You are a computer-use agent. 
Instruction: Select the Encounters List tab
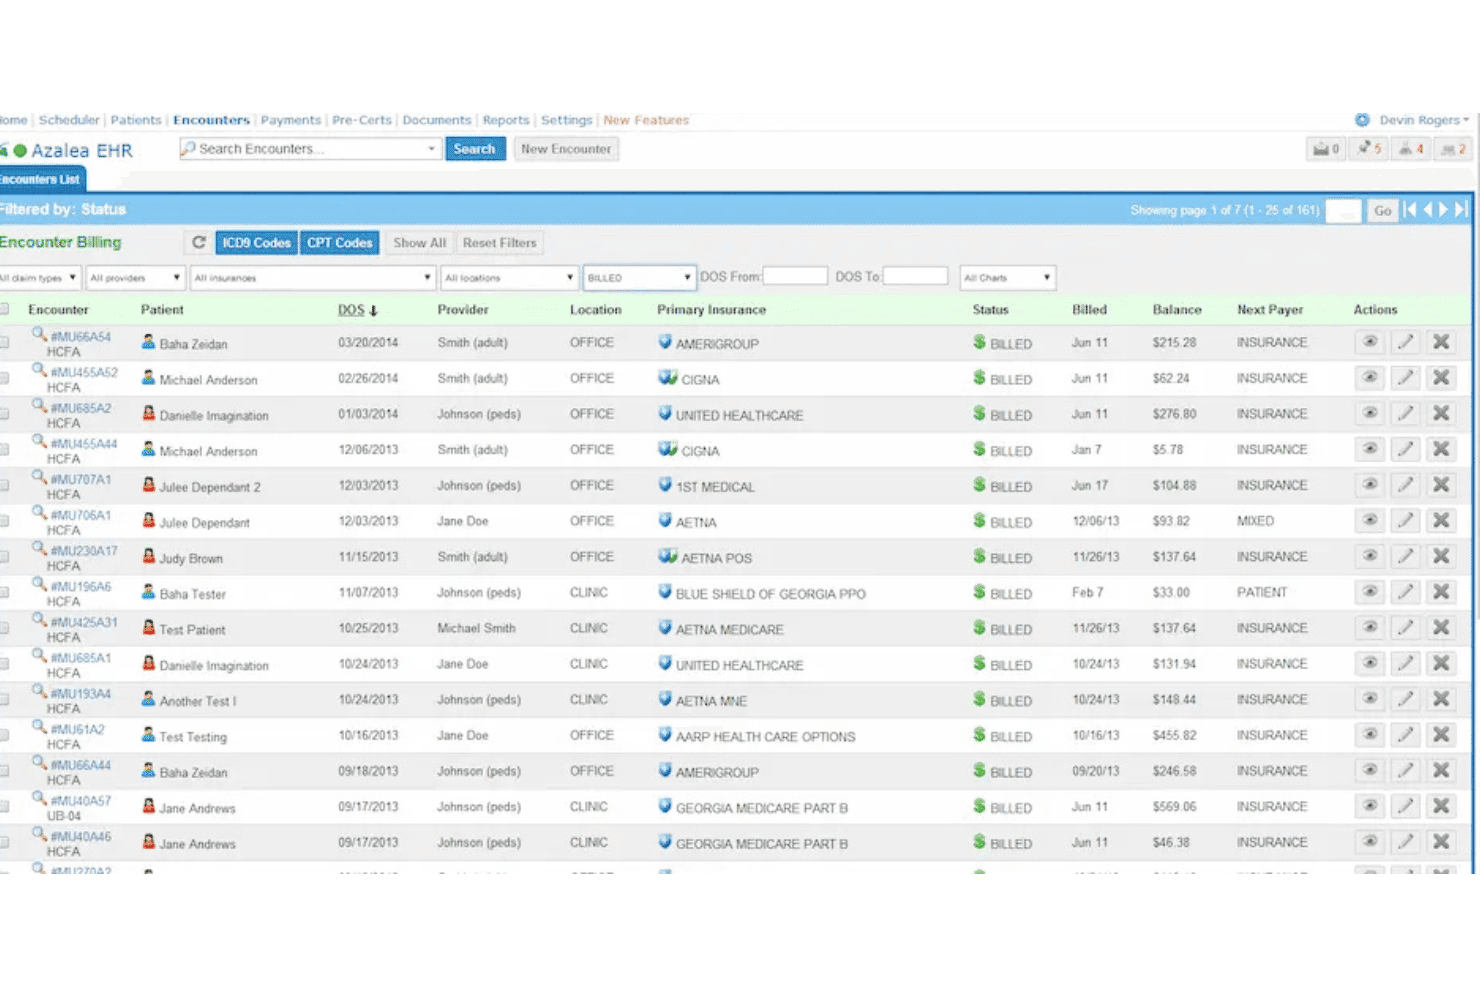(x=42, y=179)
